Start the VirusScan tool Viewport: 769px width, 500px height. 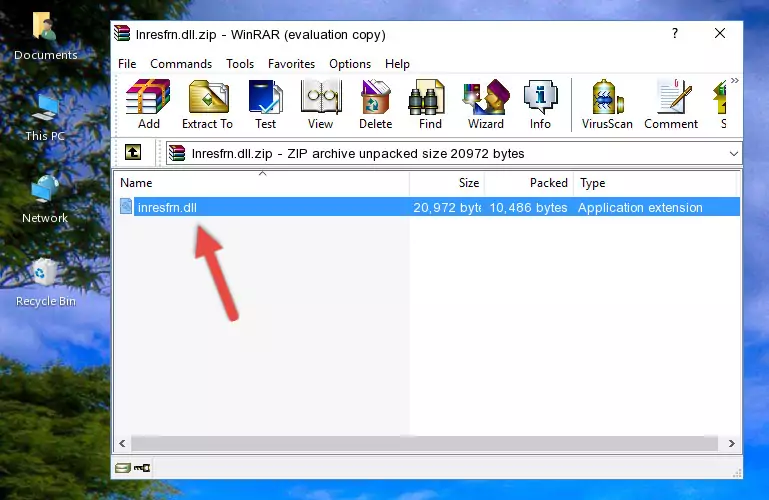click(607, 104)
